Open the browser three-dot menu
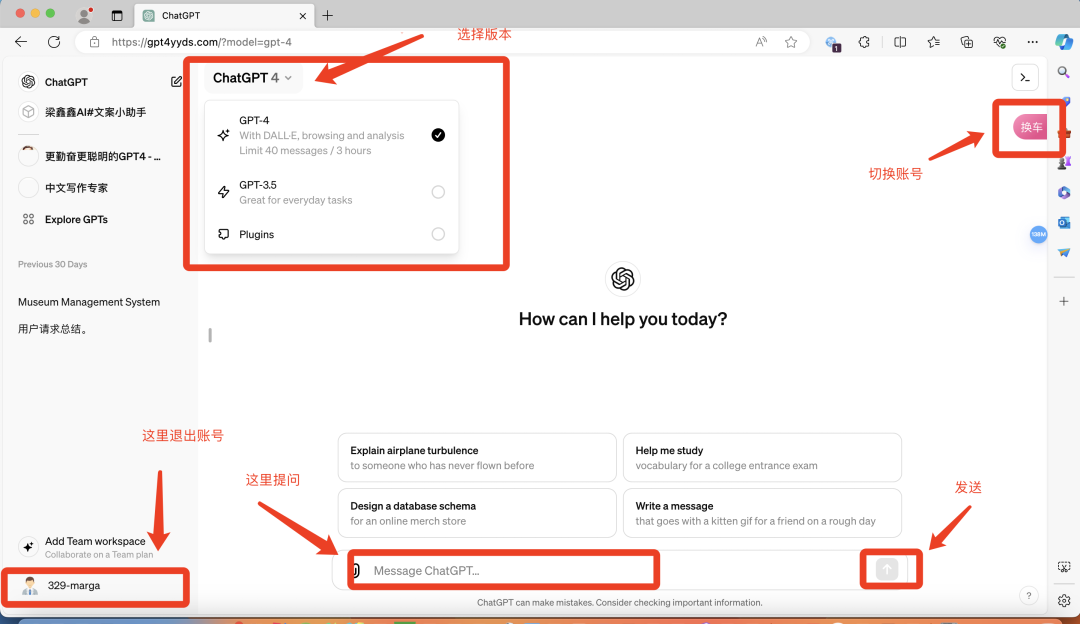 (1032, 42)
